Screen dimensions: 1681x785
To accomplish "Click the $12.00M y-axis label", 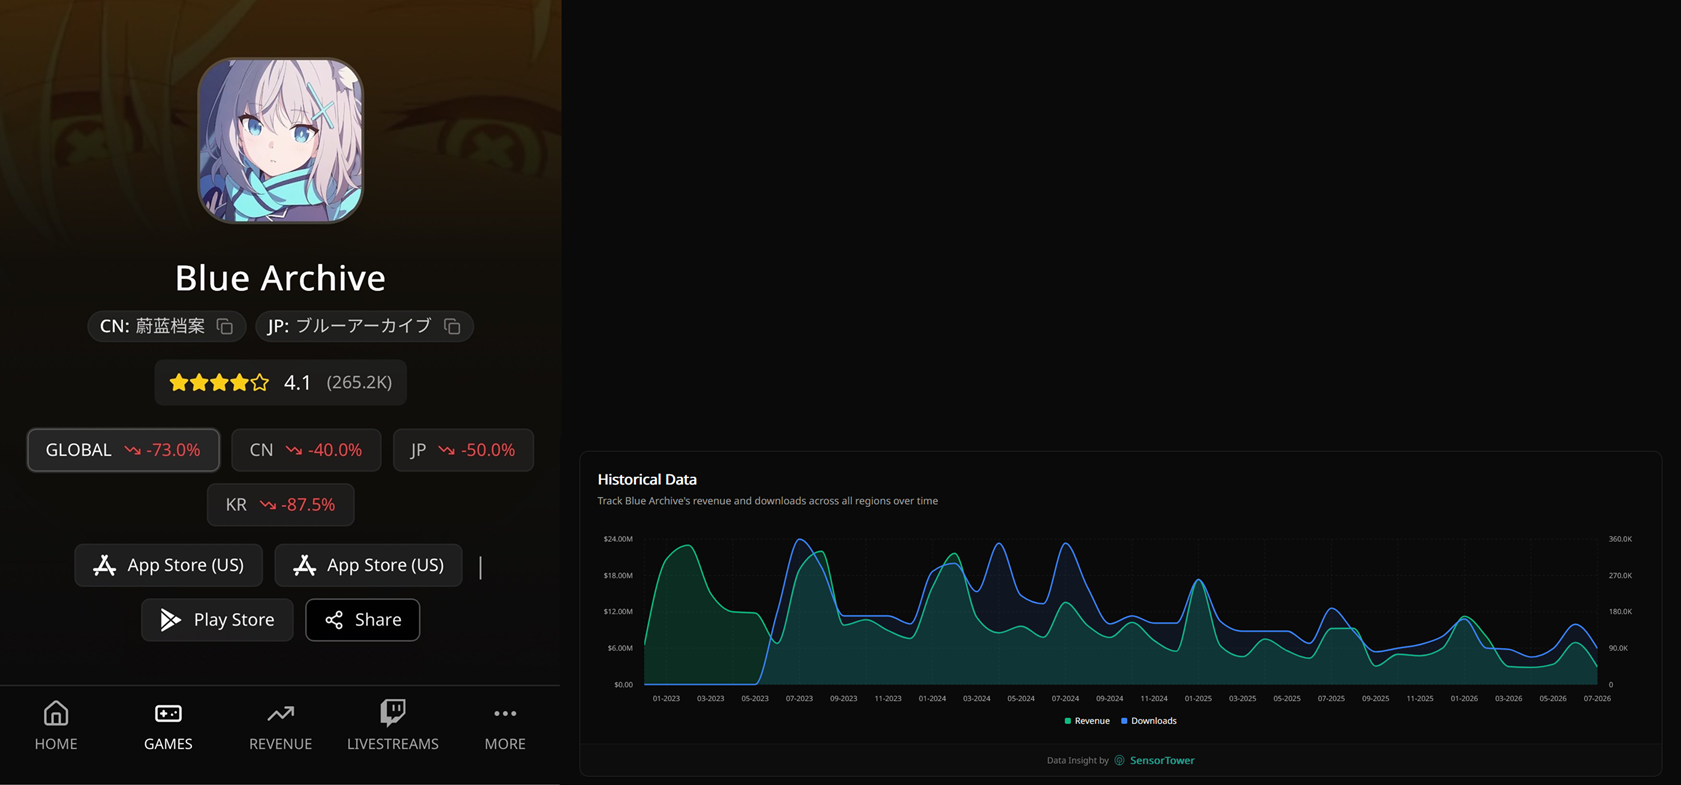I will coord(618,612).
